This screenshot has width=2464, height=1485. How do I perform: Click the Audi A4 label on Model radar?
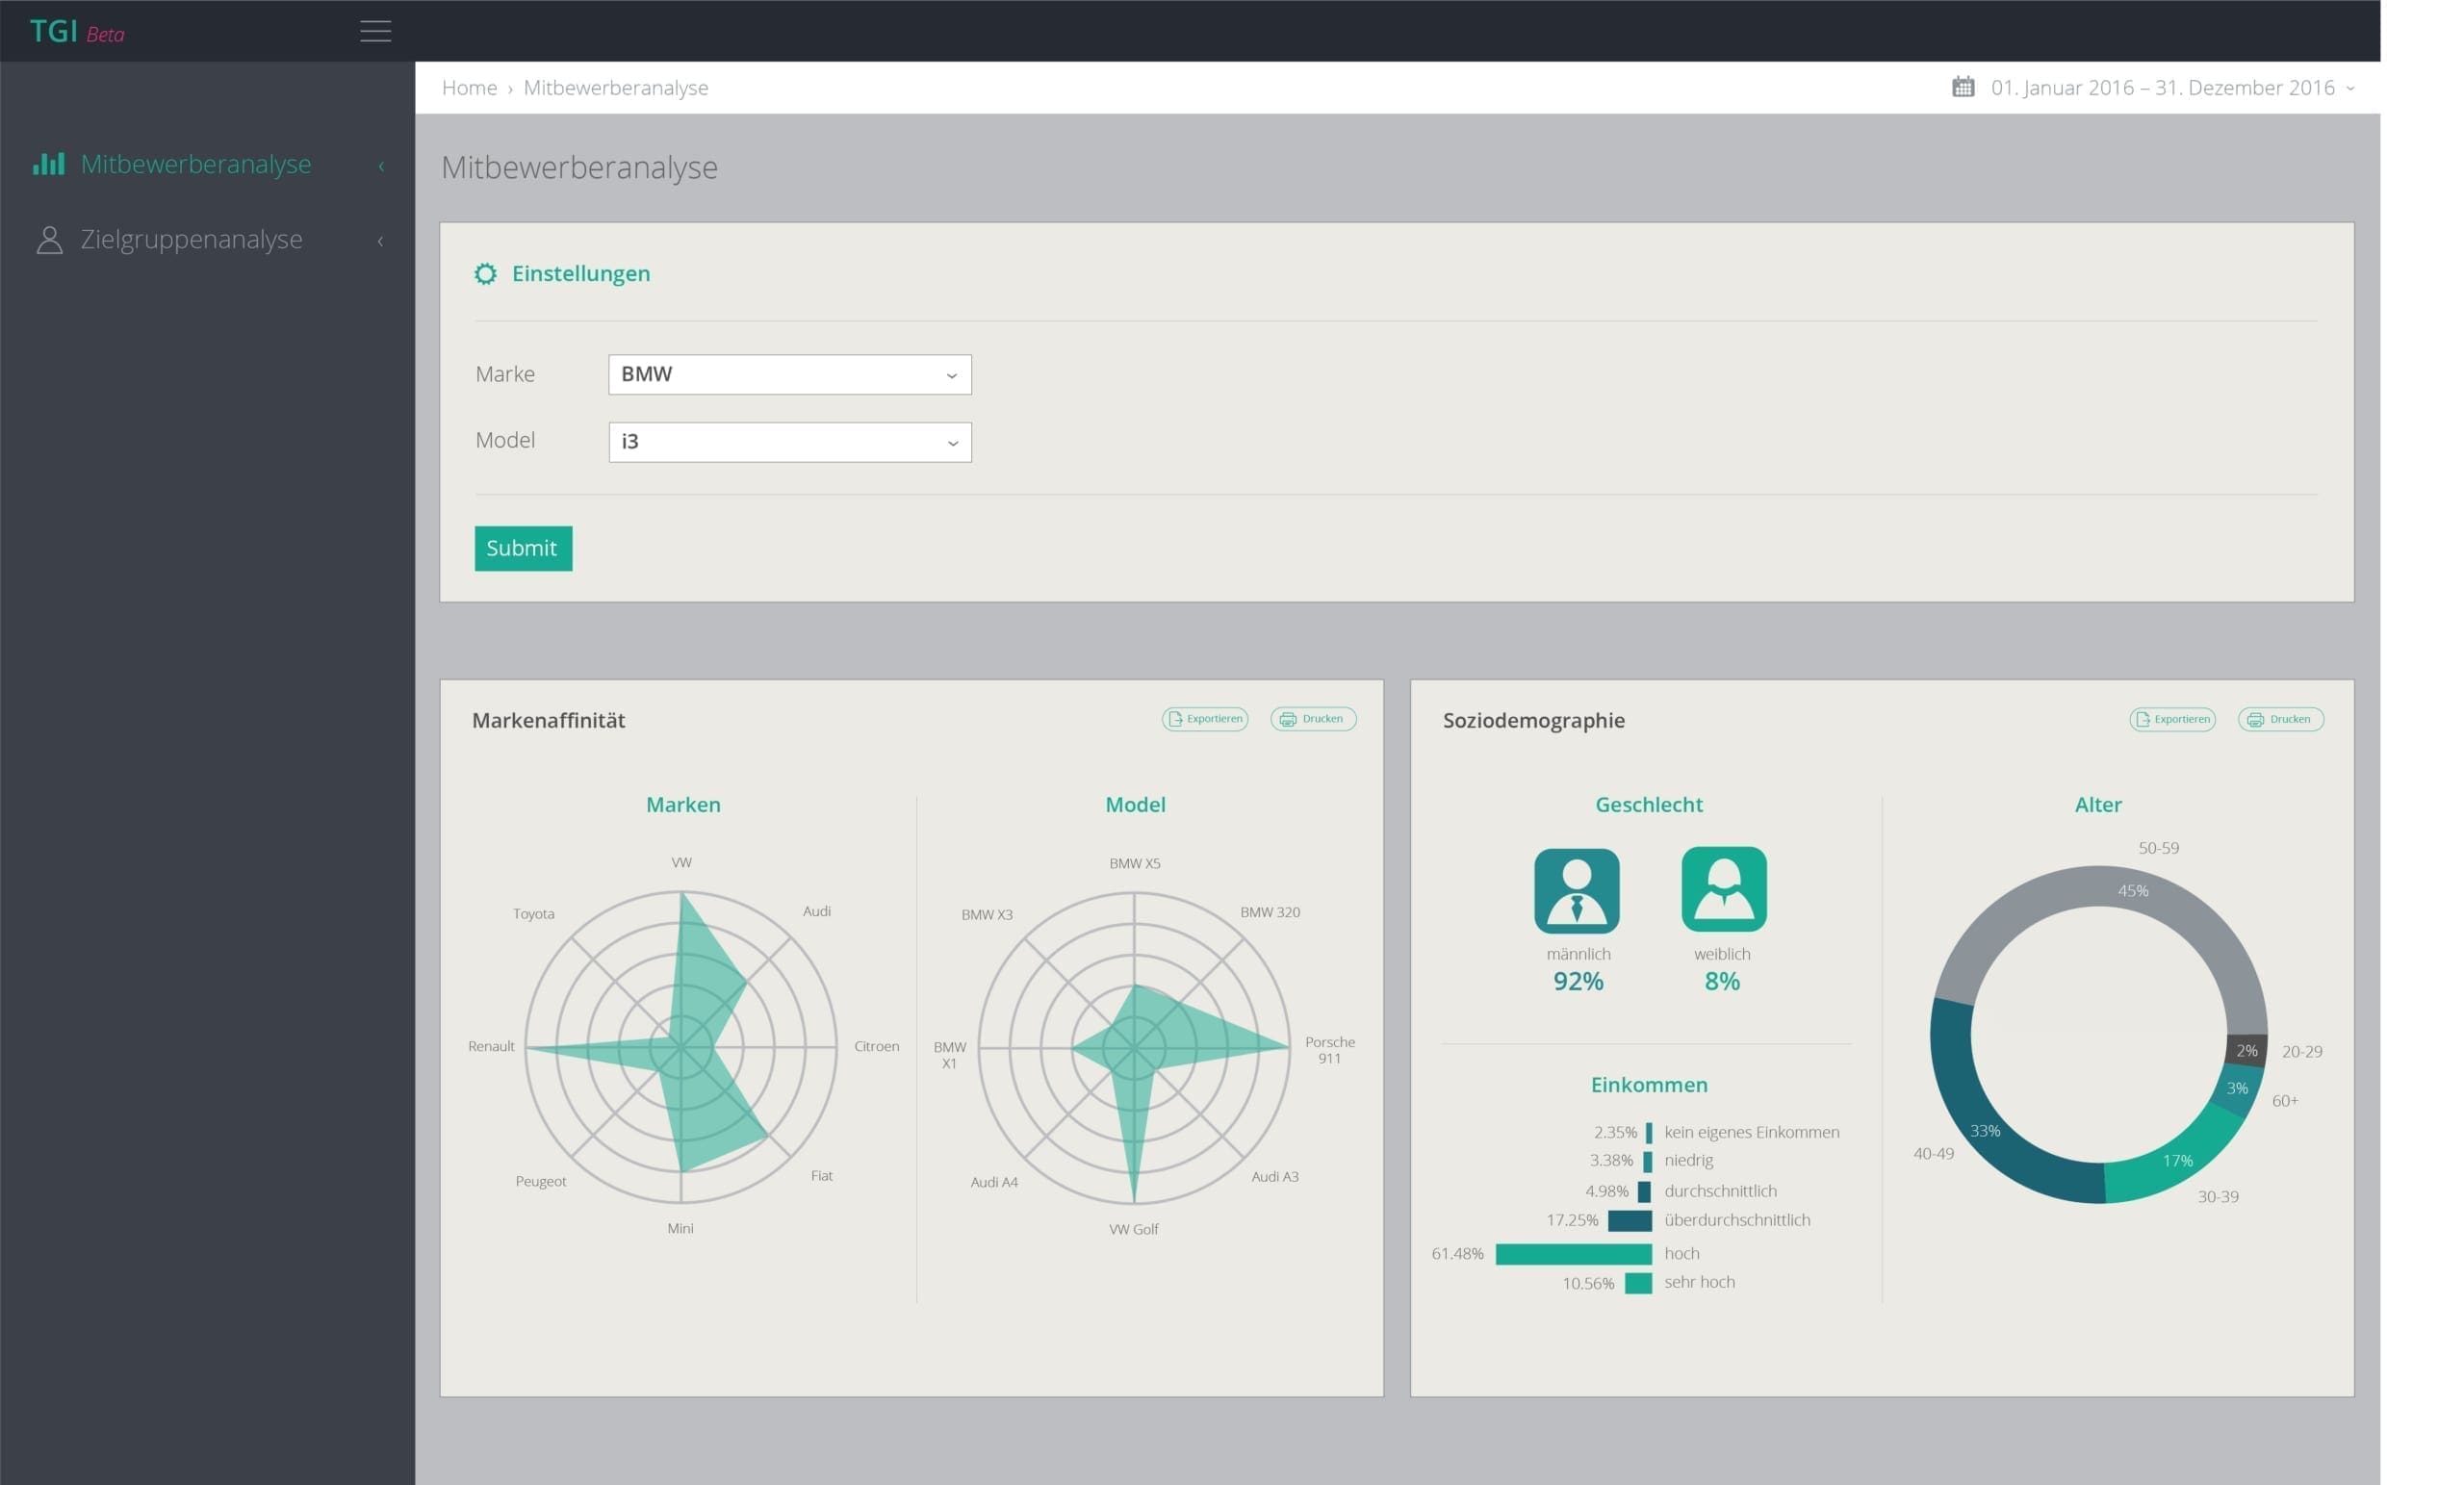coord(994,1182)
